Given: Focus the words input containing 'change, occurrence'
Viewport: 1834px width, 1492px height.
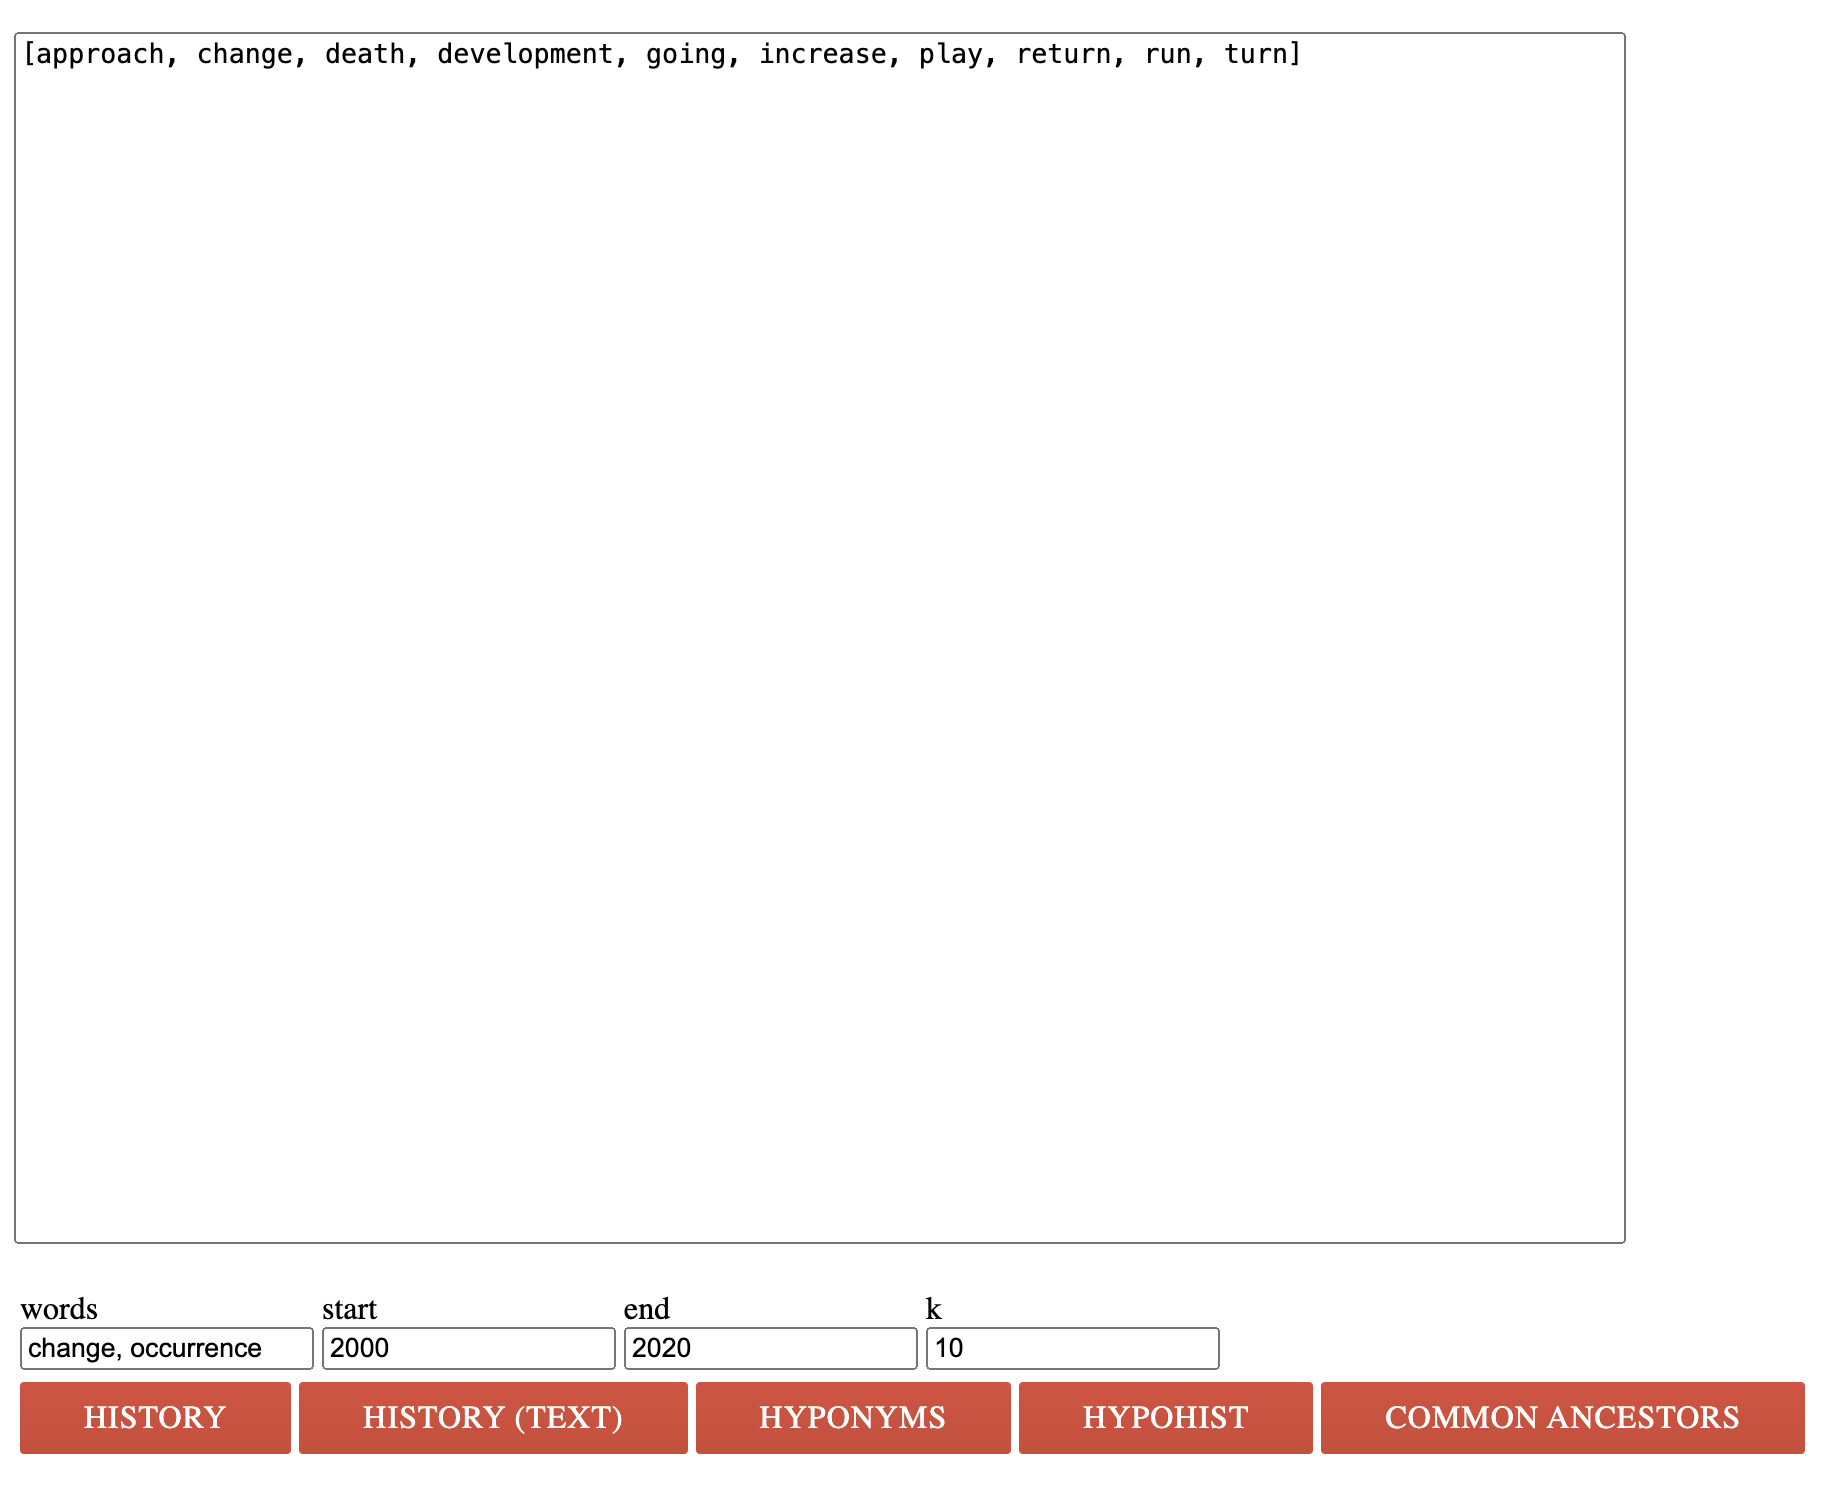Looking at the screenshot, I should [166, 1348].
